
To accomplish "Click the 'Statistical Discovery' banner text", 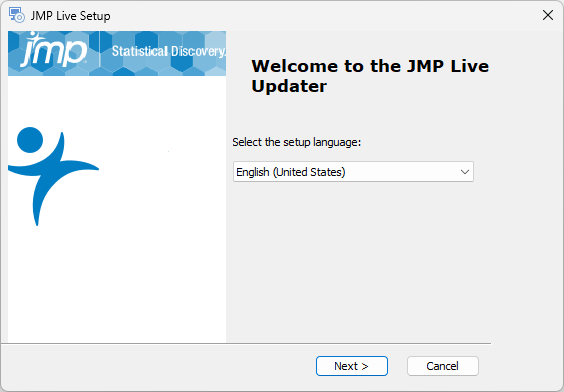I will [169, 51].
